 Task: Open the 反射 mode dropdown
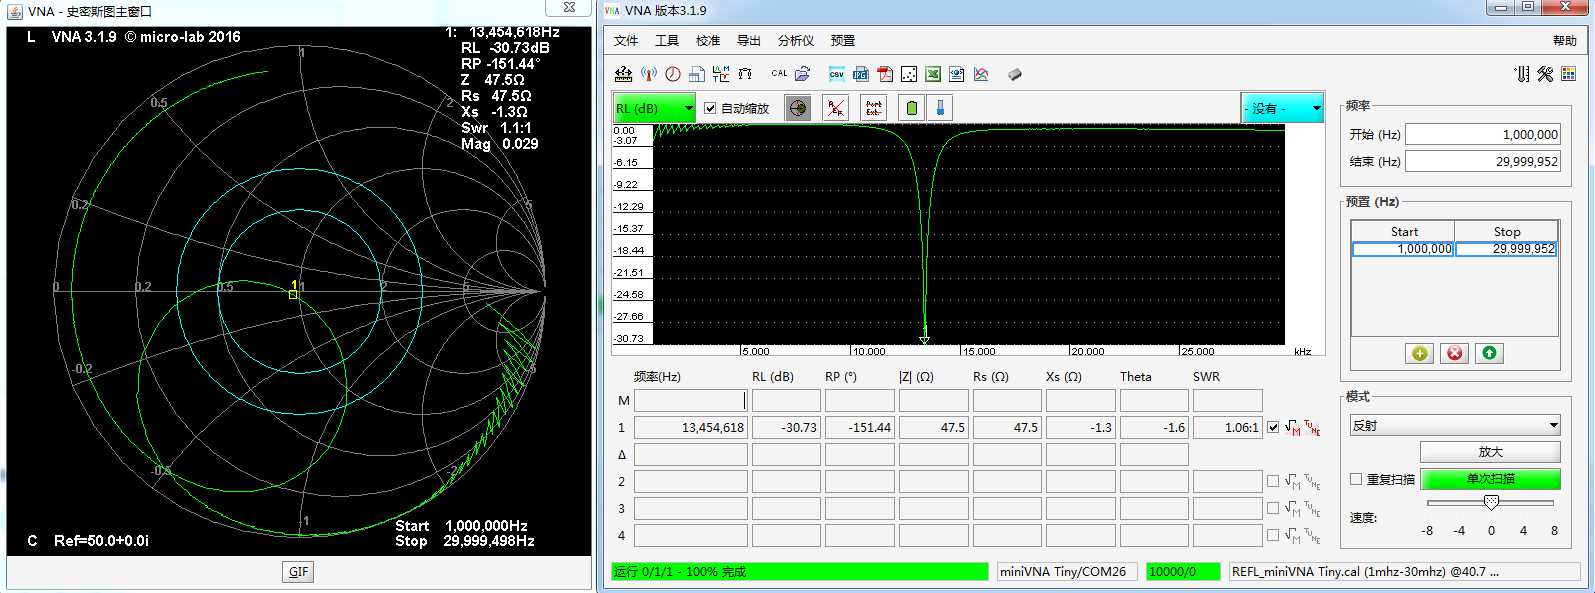[x=1455, y=425]
